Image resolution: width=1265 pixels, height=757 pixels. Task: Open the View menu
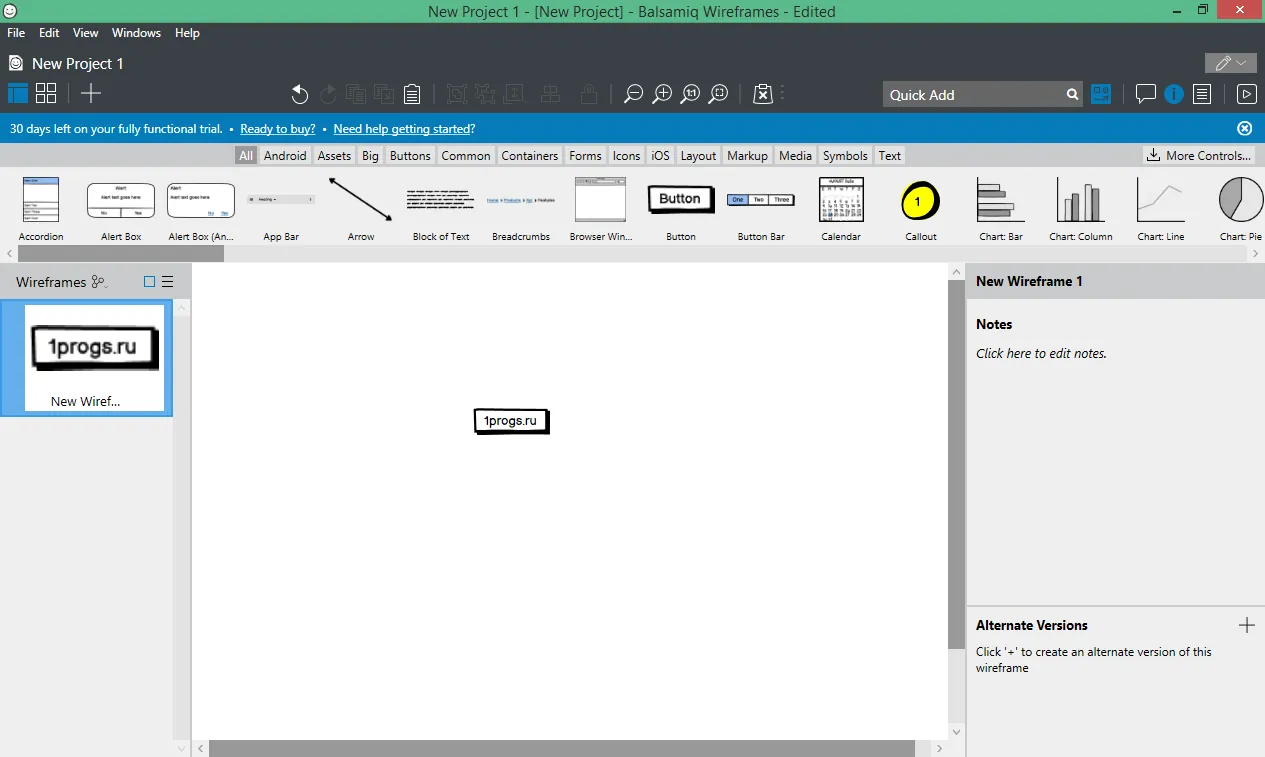point(86,33)
